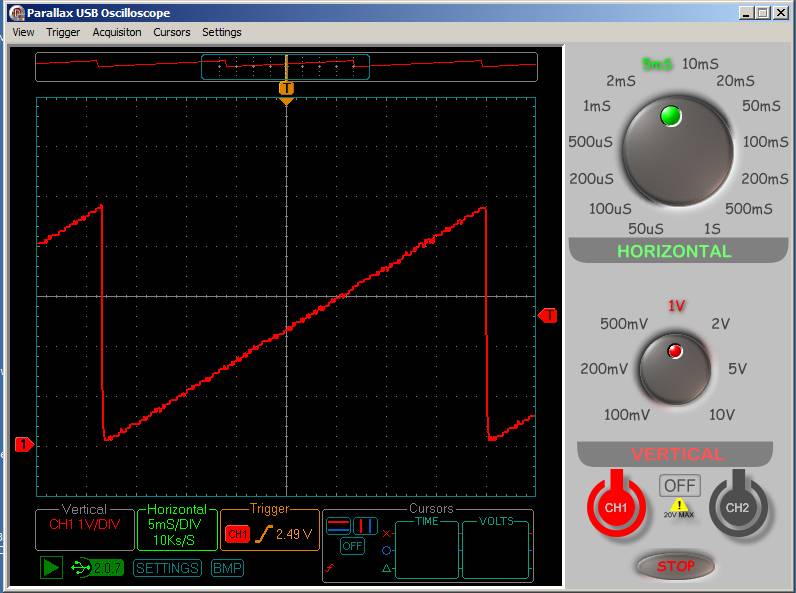
Task: Select the 50uS horizontal timebase
Action: tap(646, 229)
